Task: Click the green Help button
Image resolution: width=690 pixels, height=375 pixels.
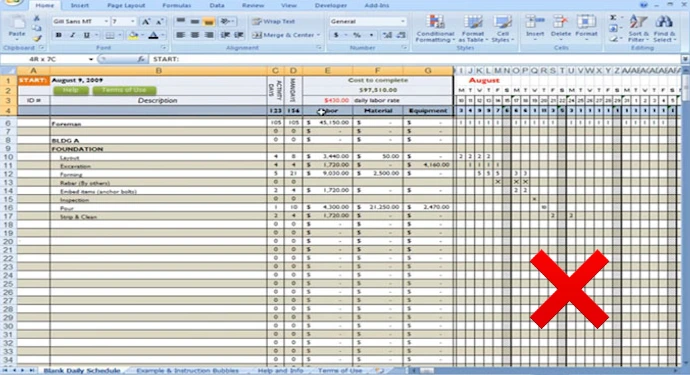Action: pyautogui.click(x=71, y=90)
